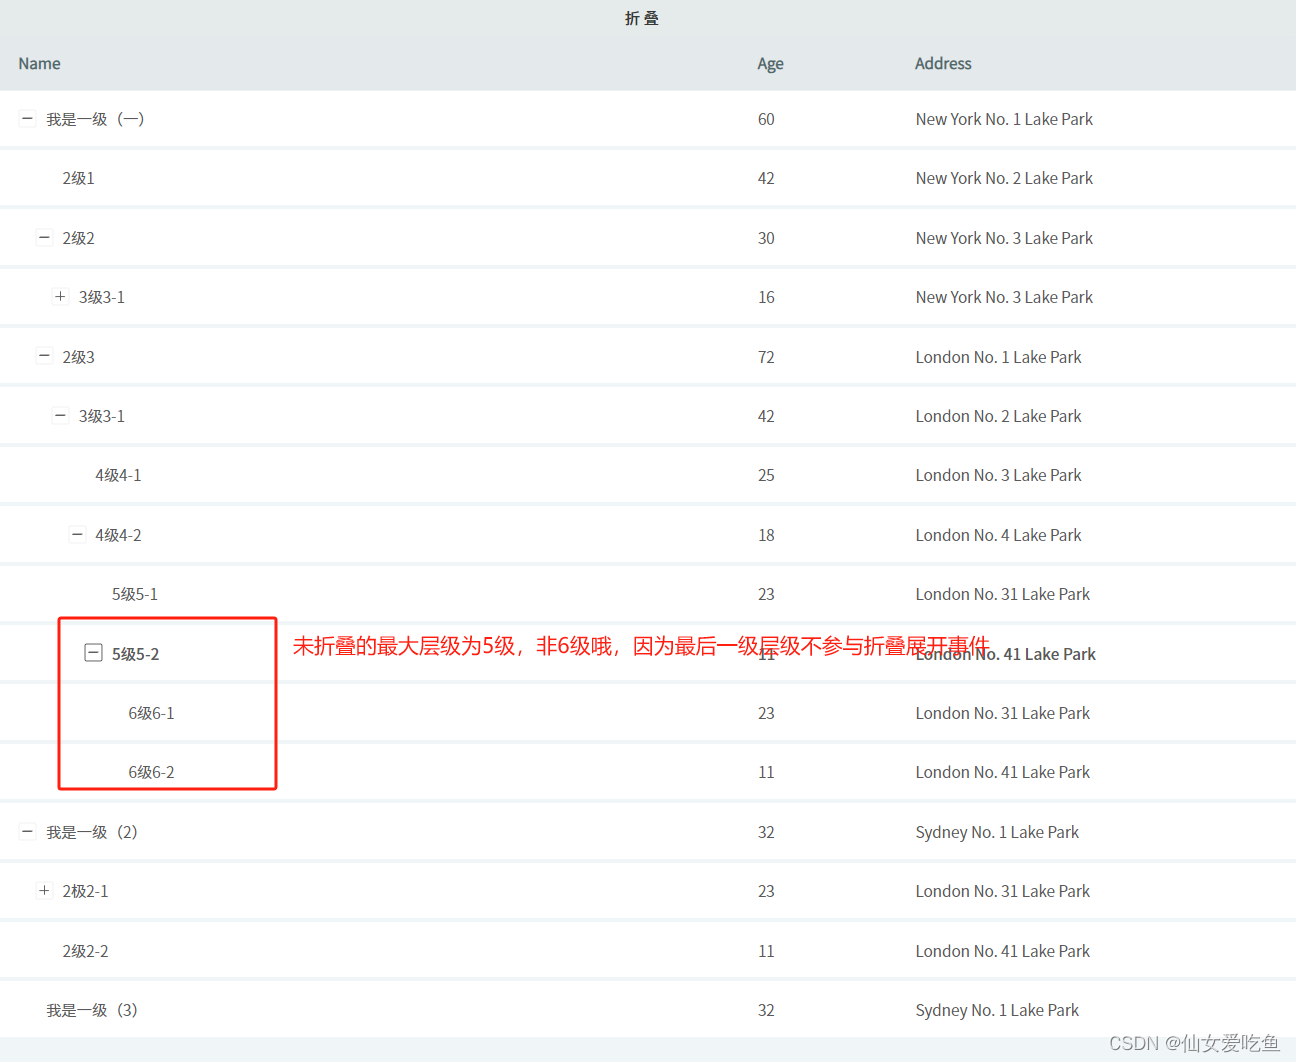Image resolution: width=1296 pixels, height=1062 pixels.
Task: Click New York No. 3 address in 2级2 row
Action: click(1004, 238)
